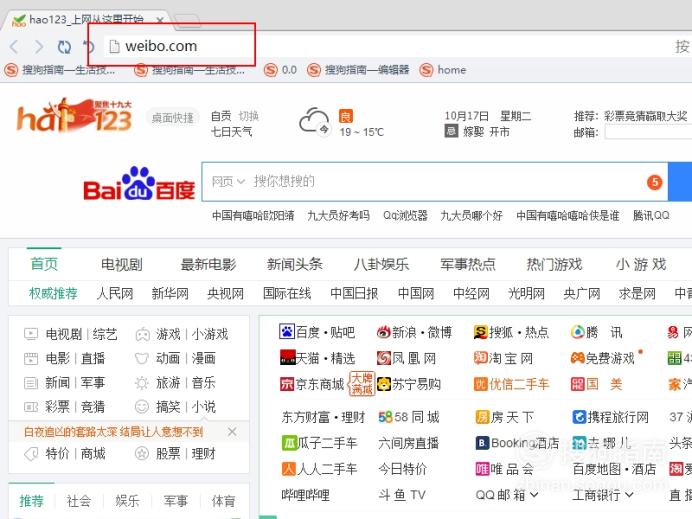Click the TV icon beside 电视剧|综艺

(31, 334)
